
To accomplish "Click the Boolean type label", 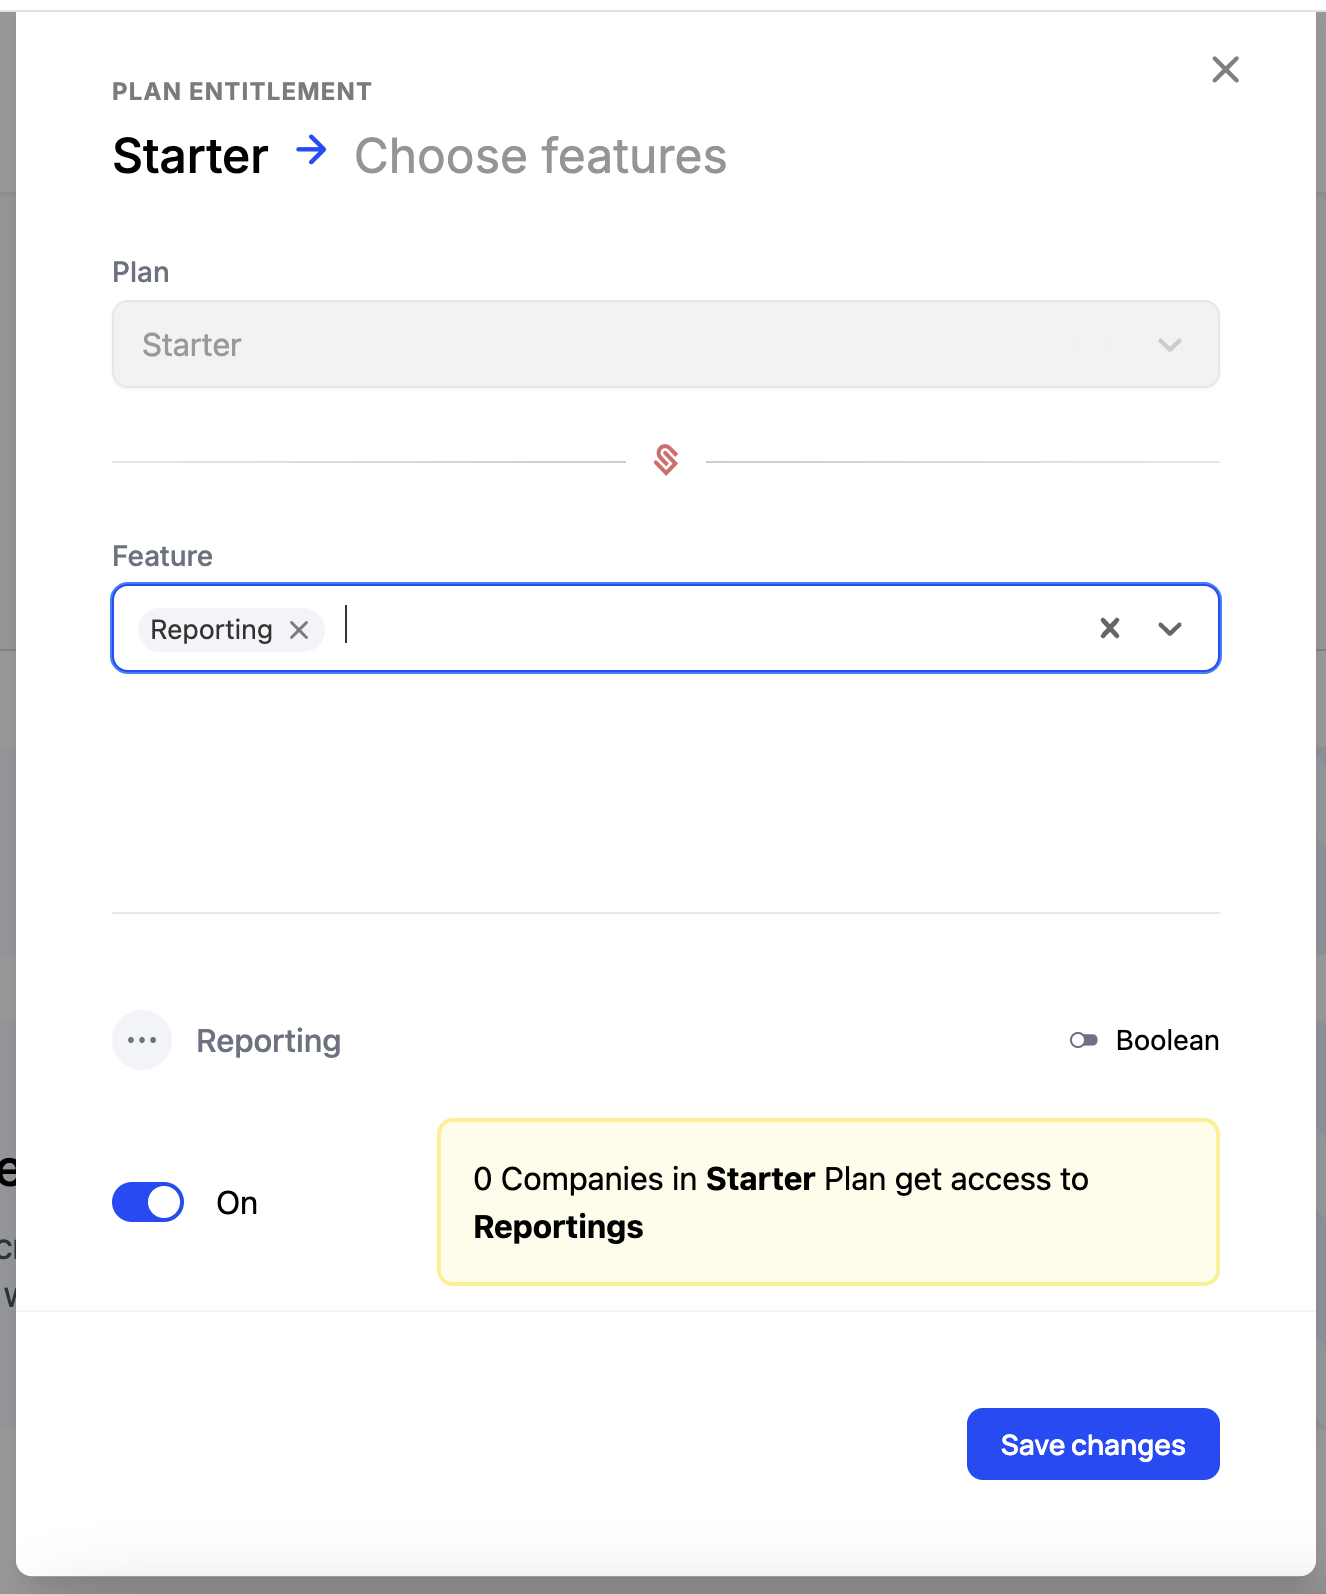I will pyautogui.click(x=1167, y=1040).
